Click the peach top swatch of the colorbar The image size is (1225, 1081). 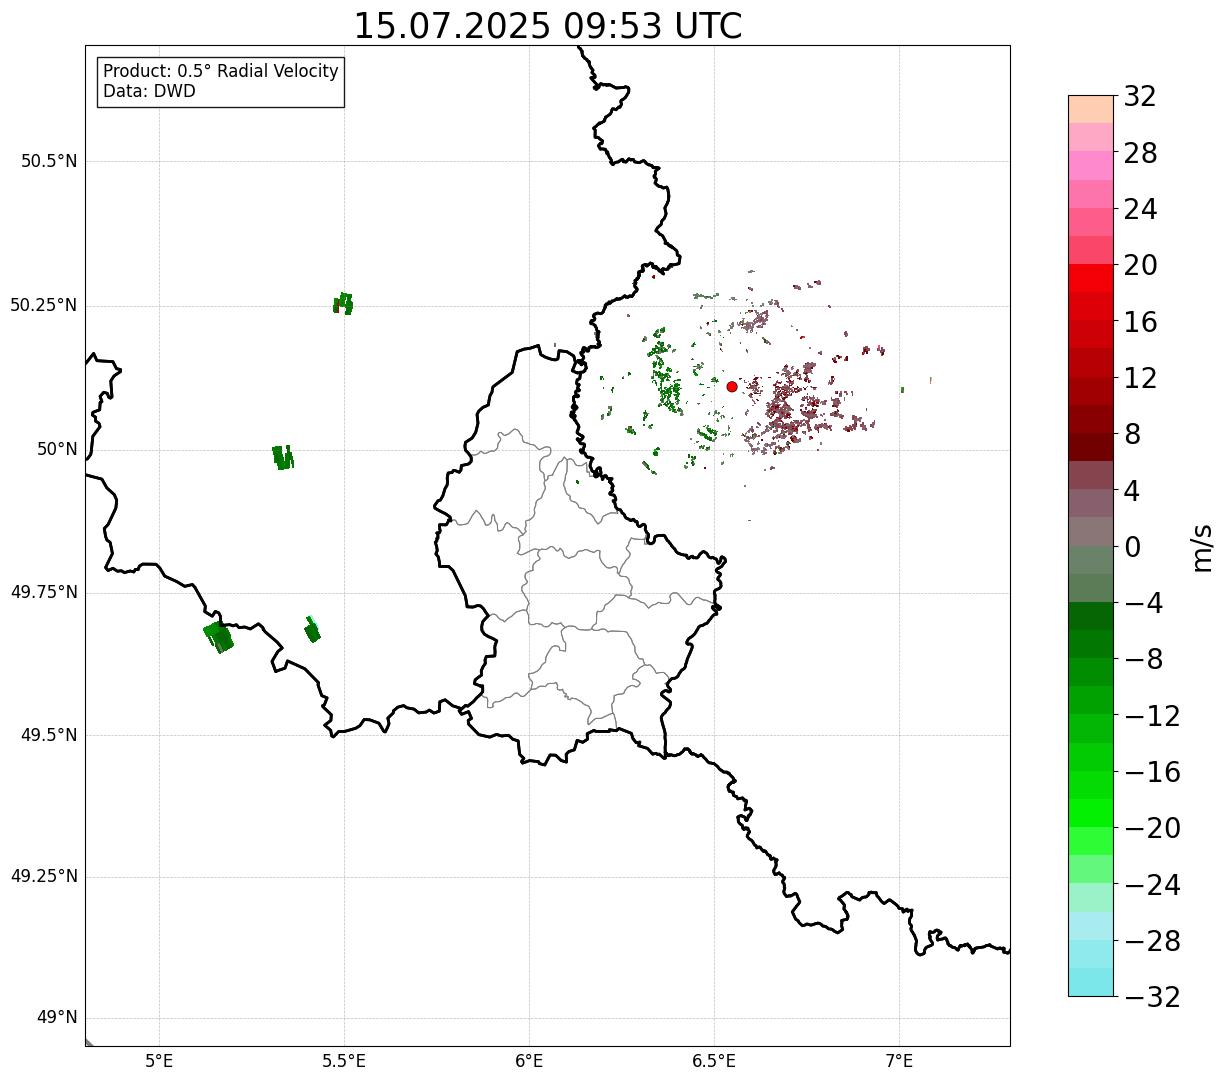1091,109
